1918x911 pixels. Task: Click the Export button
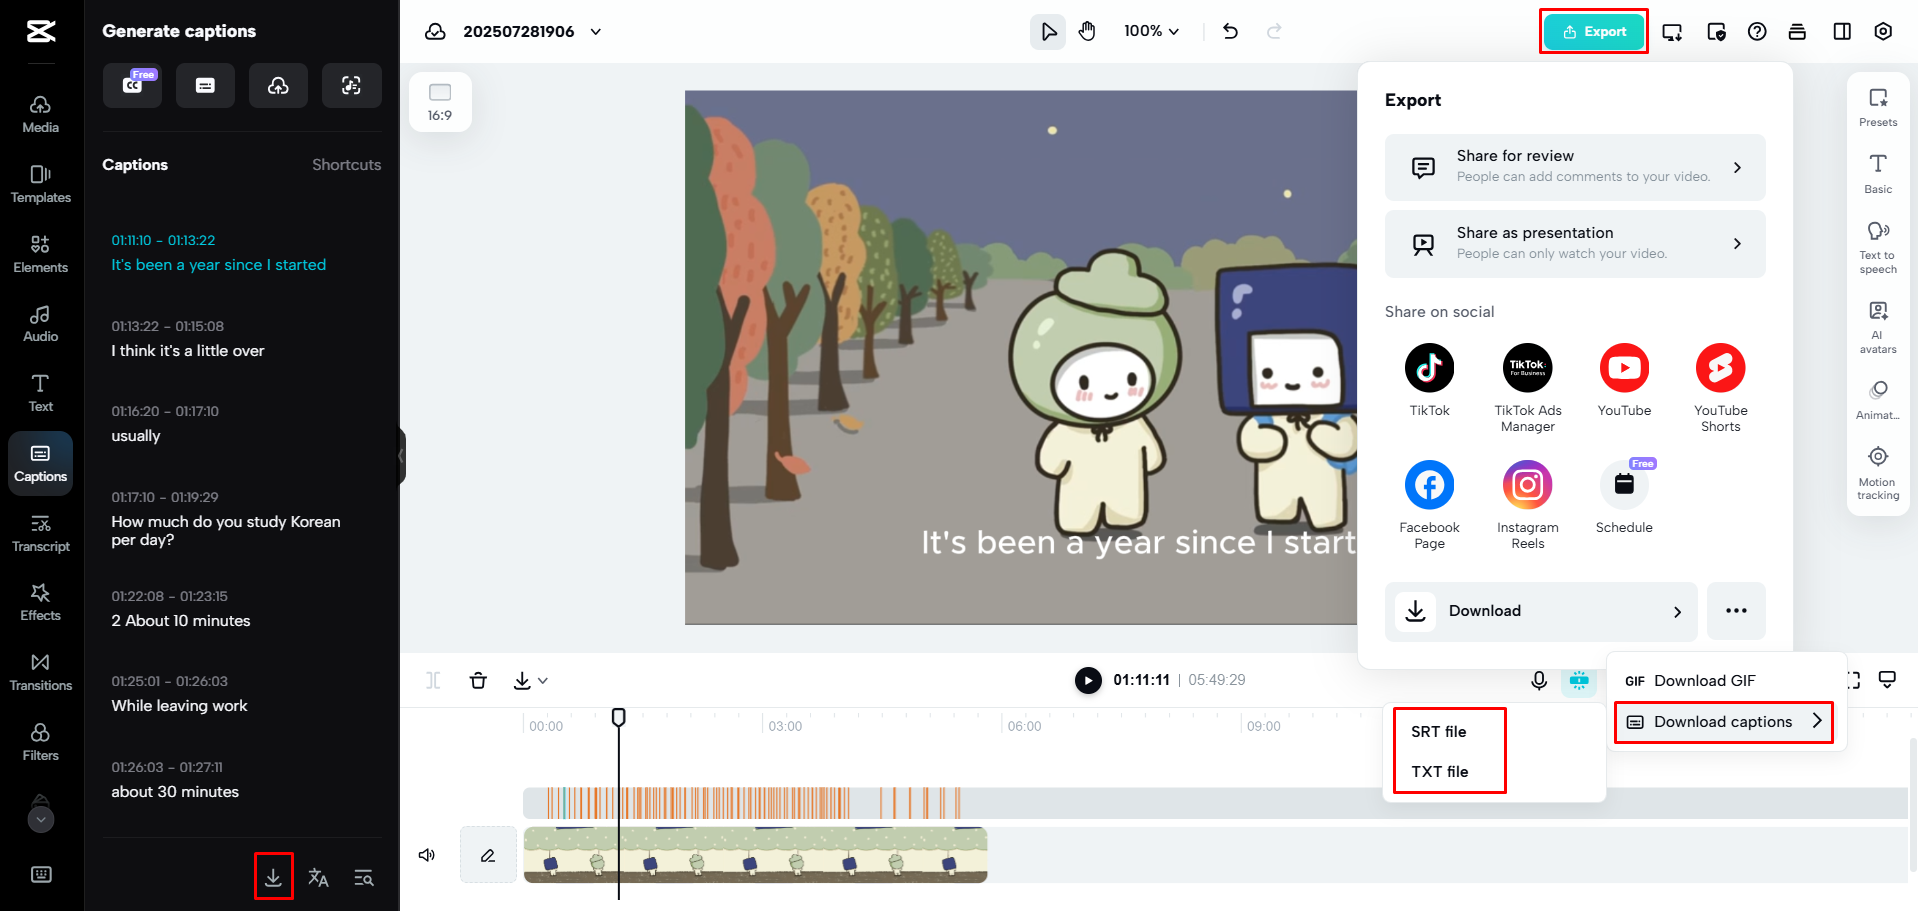[x=1594, y=31]
